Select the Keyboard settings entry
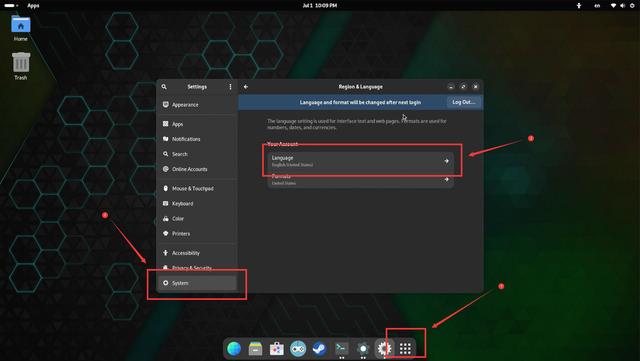This screenshot has width=640, height=361. click(197, 203)
